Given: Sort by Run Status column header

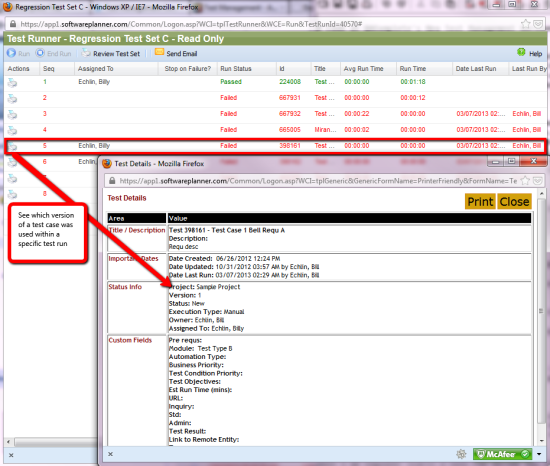Looking at the screenshot, I should point(236,69).
